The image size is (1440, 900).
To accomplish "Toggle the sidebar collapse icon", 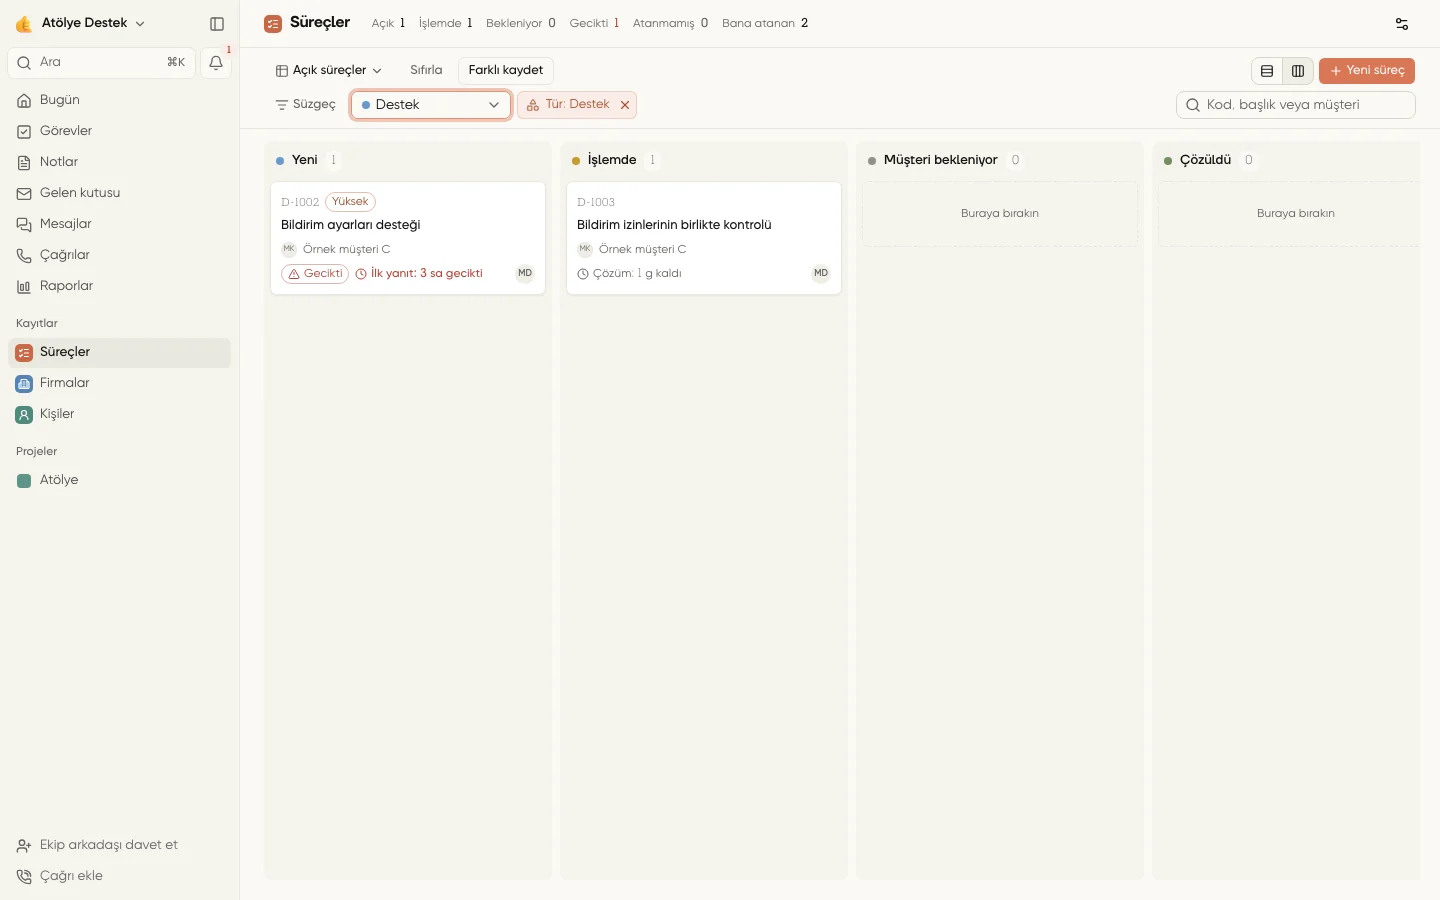I will click(217, 24).
